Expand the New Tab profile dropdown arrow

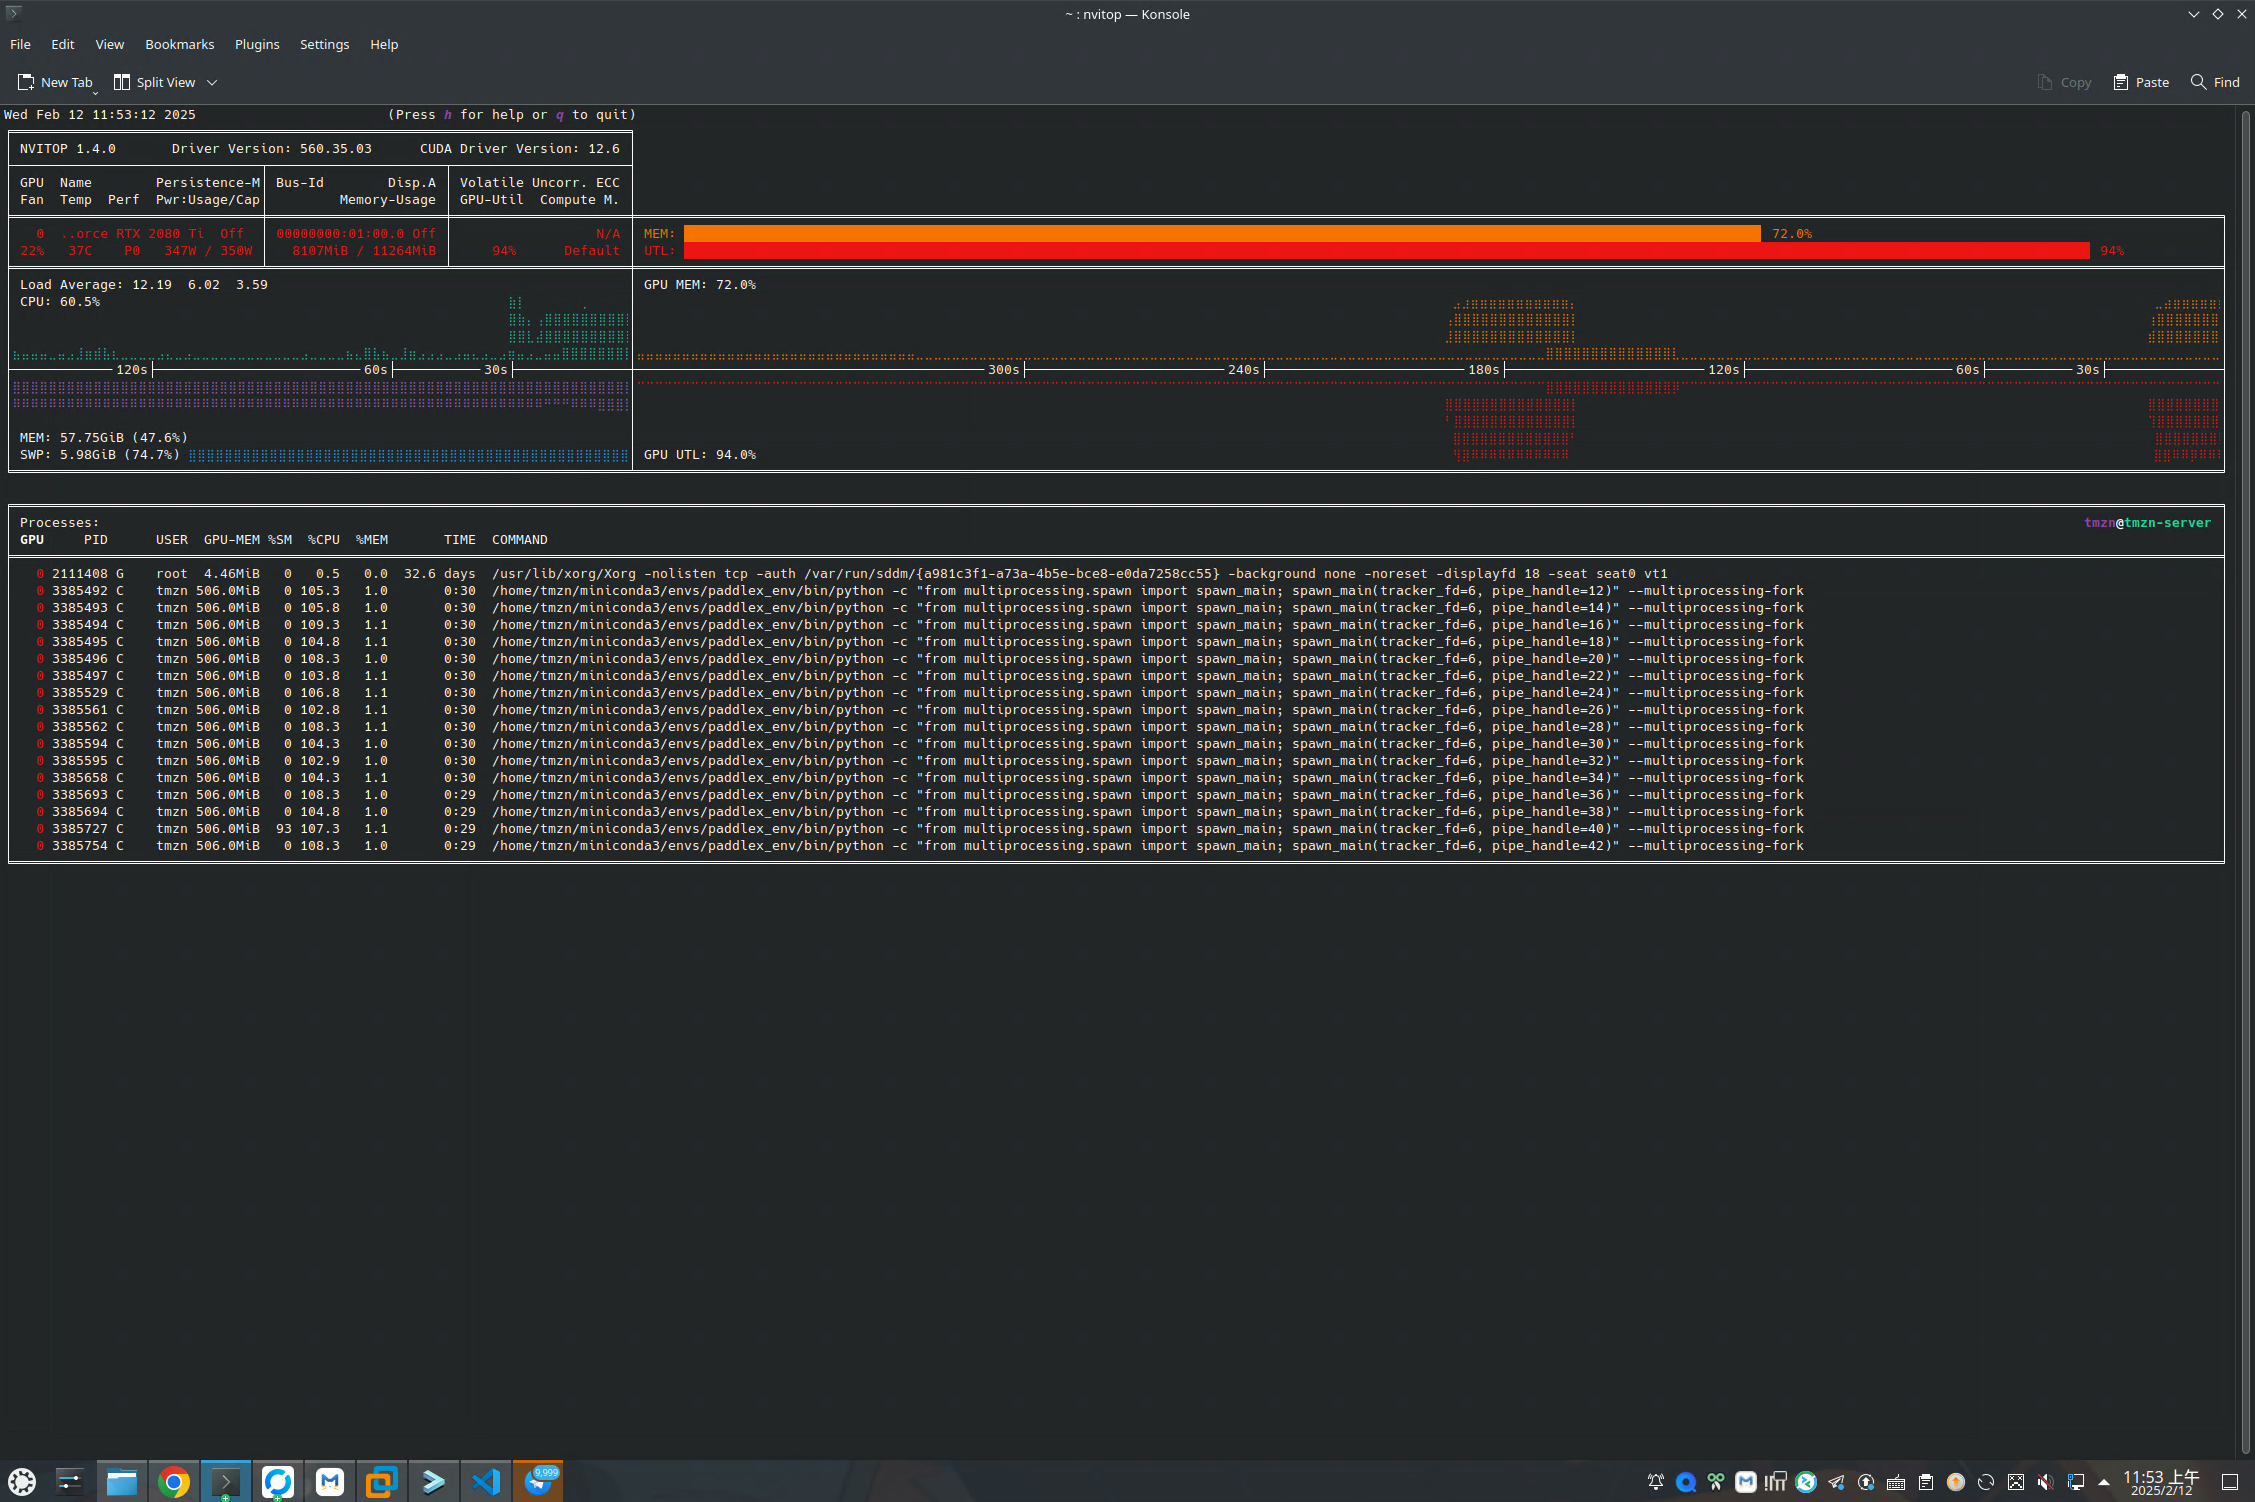coord(95,92)
